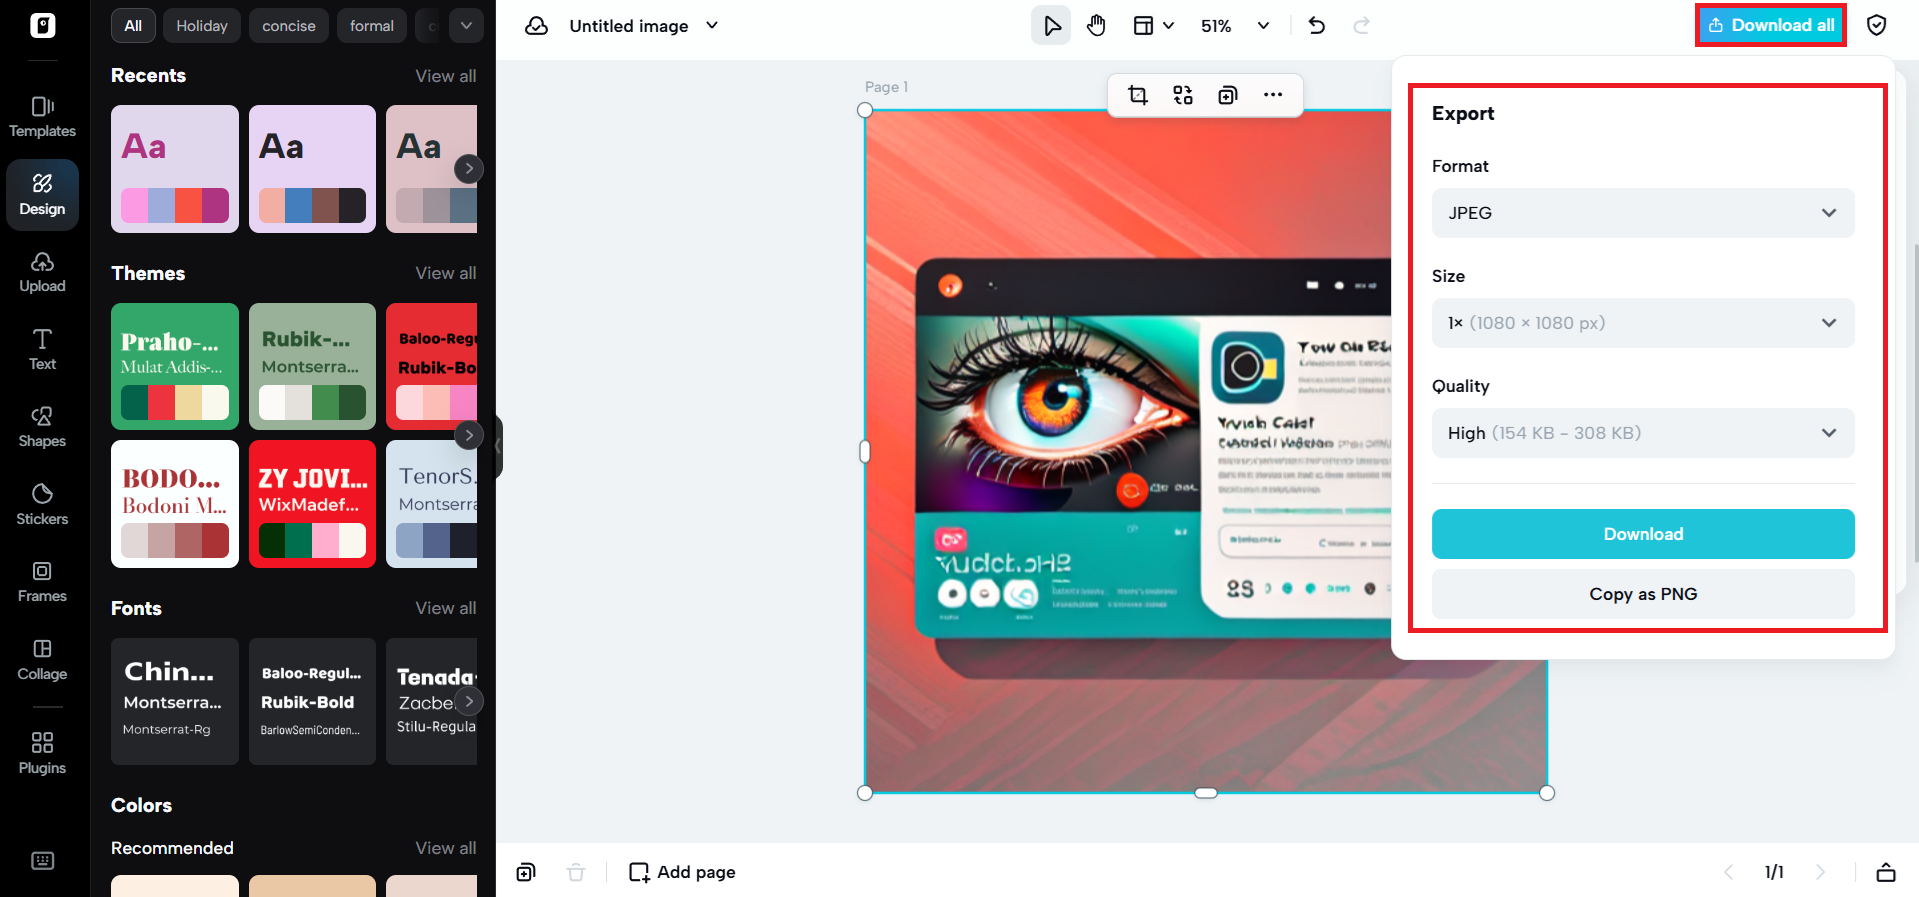Click Copy as PNG

[x=1643, y=594]
